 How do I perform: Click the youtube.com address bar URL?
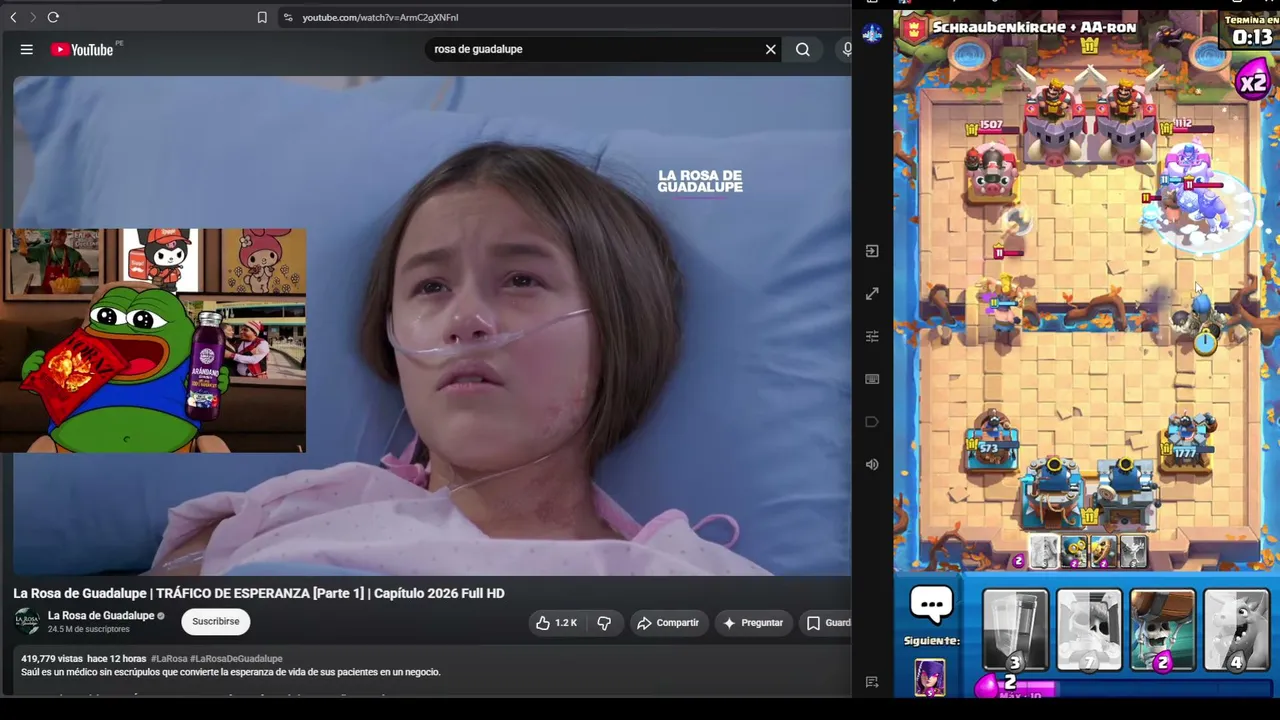pos(380,17)
